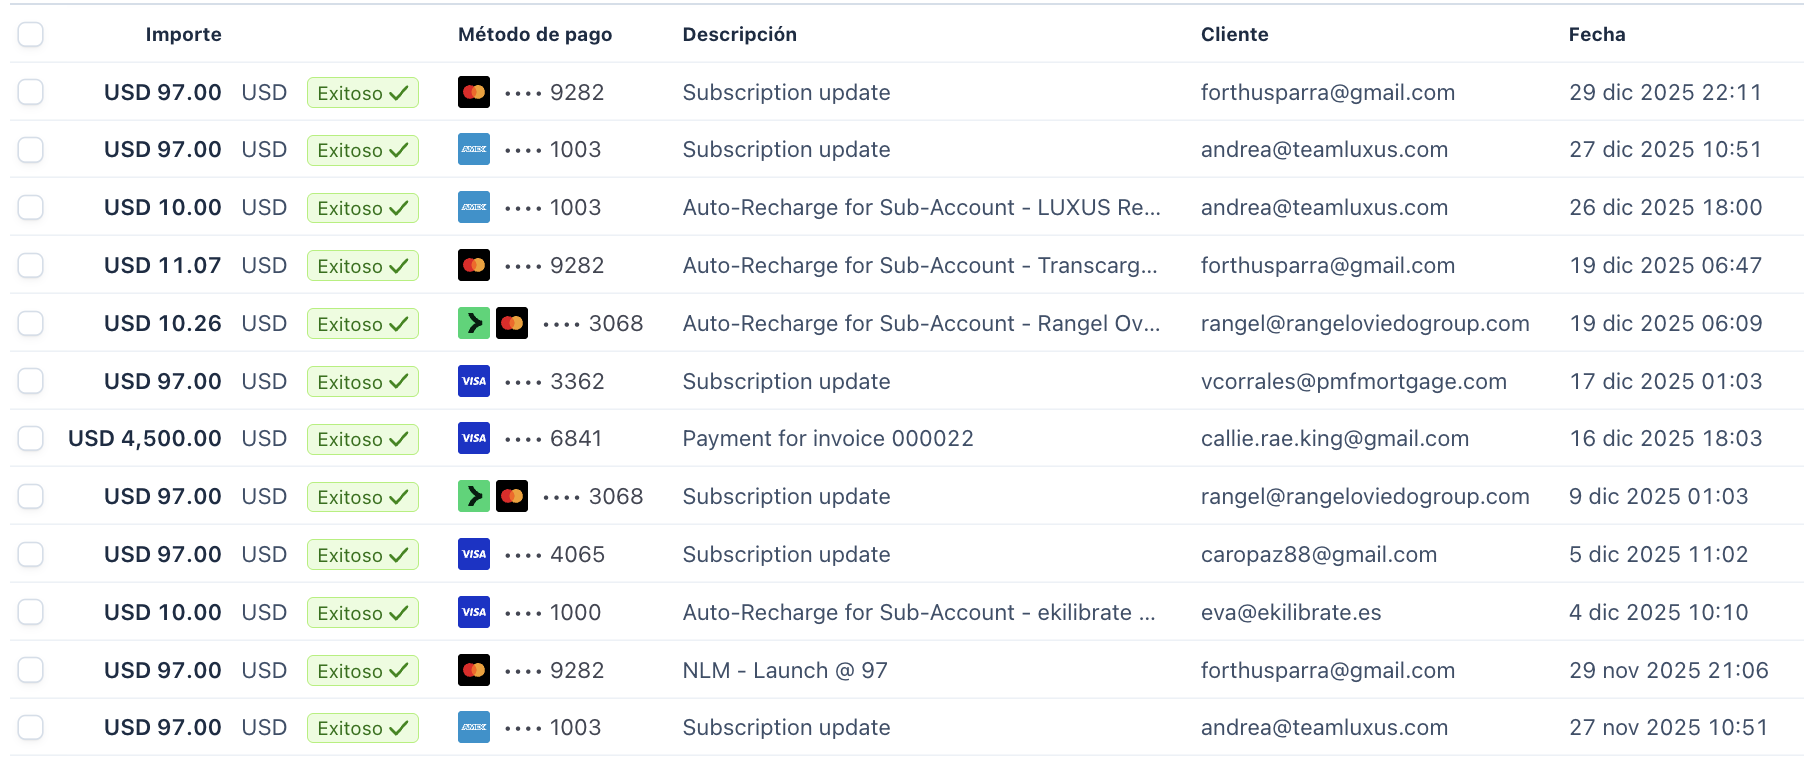Click Mastercard icon in USD 10.26 row

pyautogui.click(x=512, y=323)
